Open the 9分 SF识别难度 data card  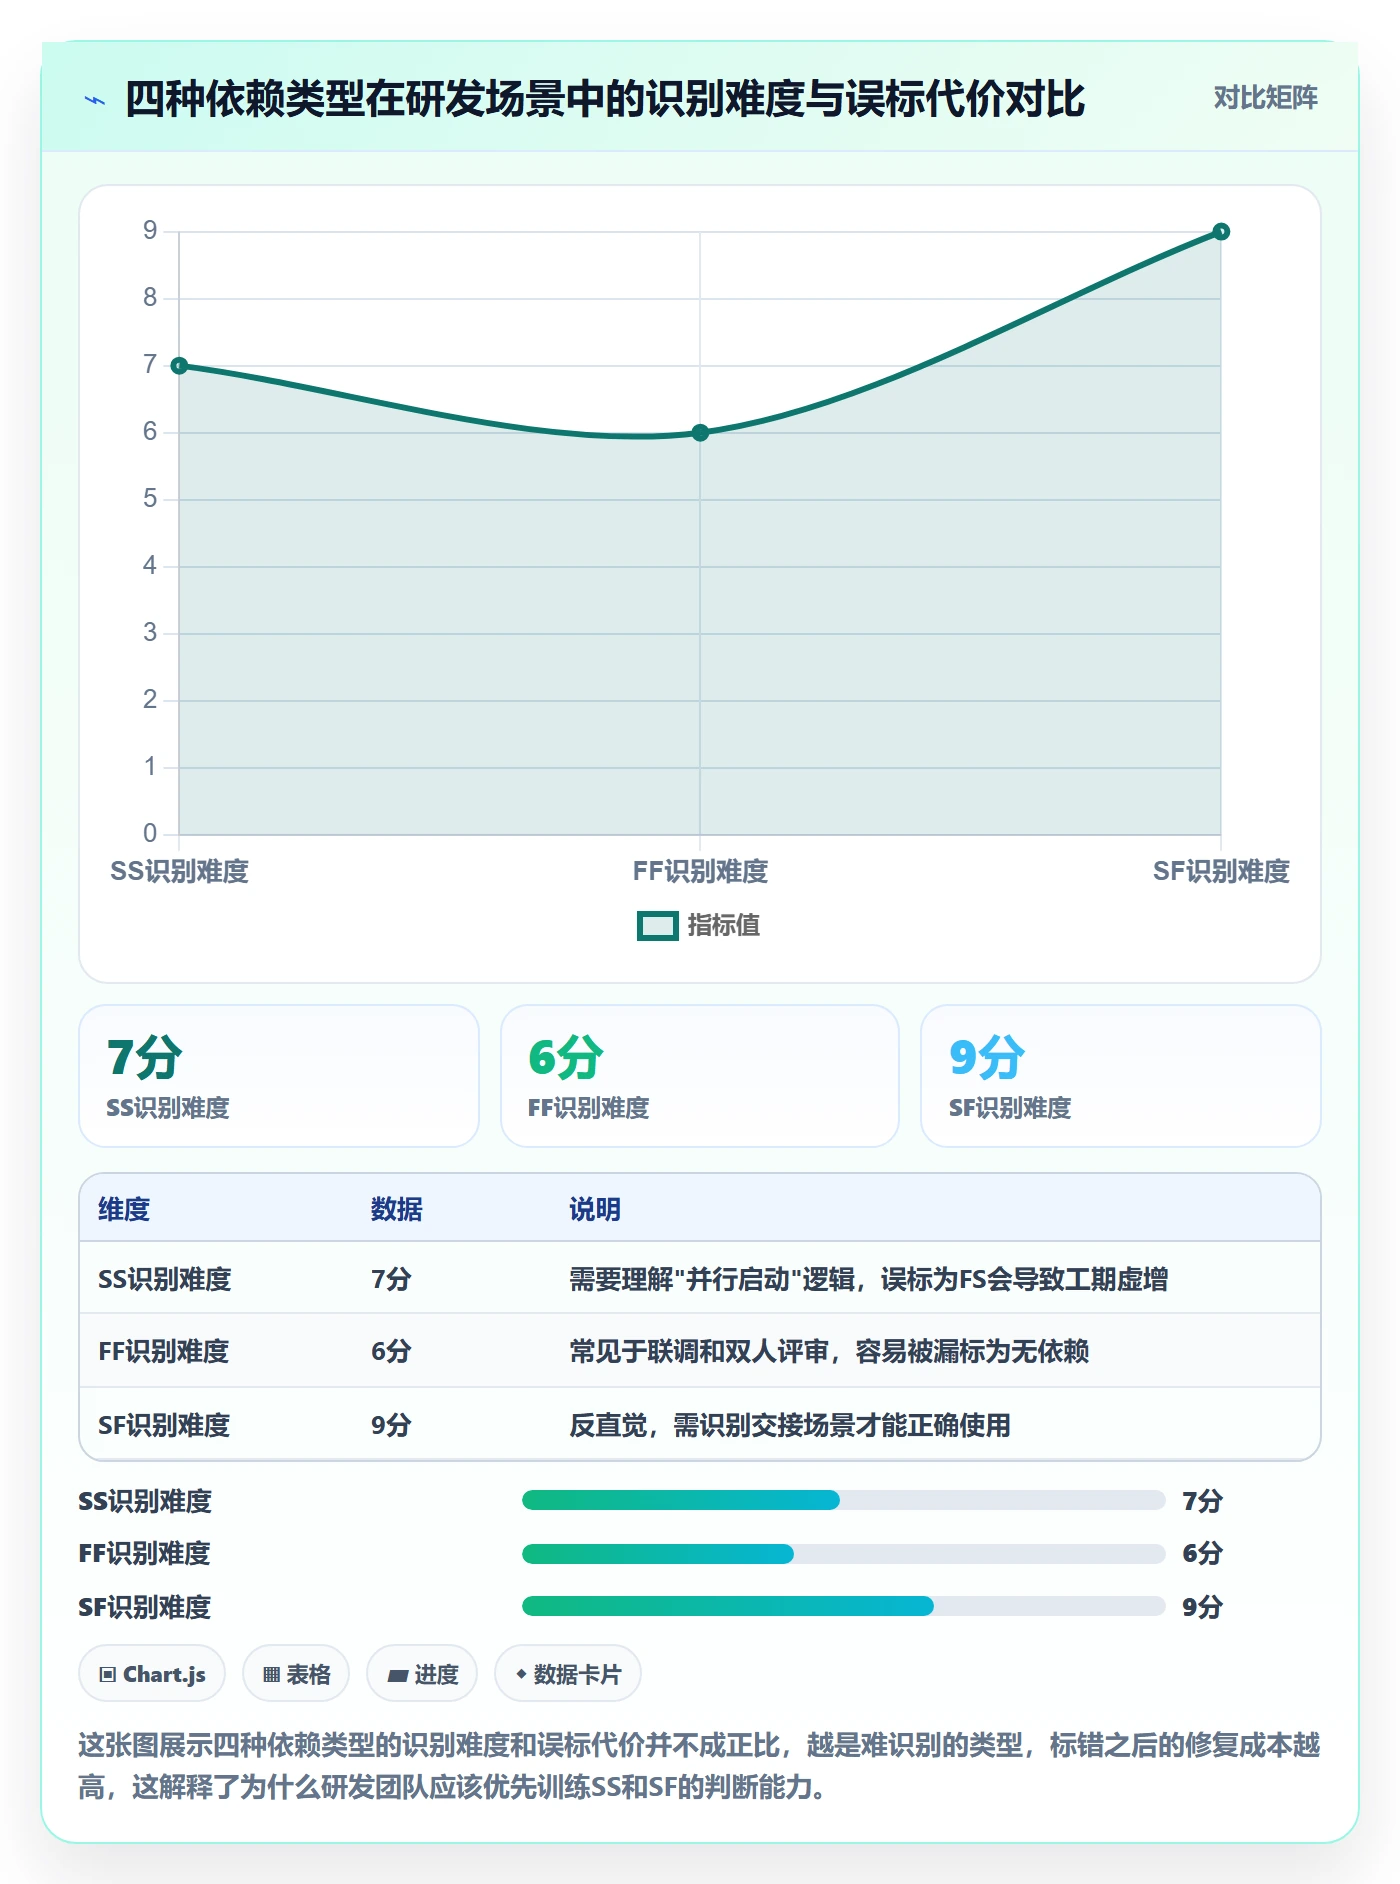click(1121, 1076)
